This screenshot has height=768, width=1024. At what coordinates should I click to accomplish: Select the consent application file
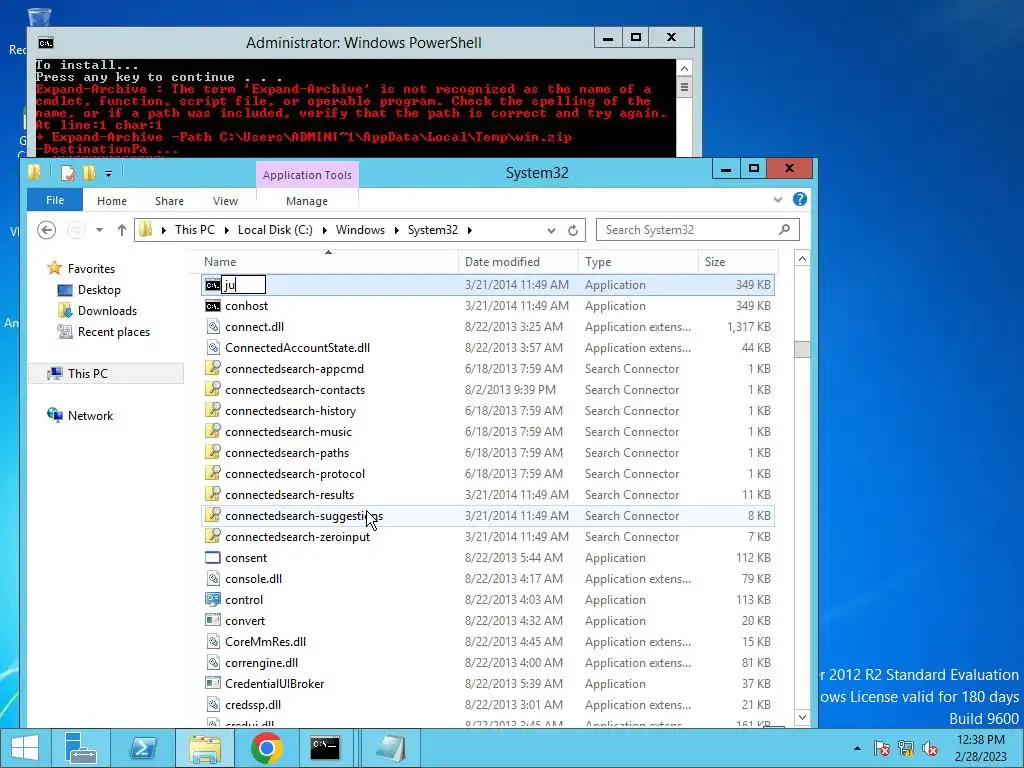click(488, 558)
